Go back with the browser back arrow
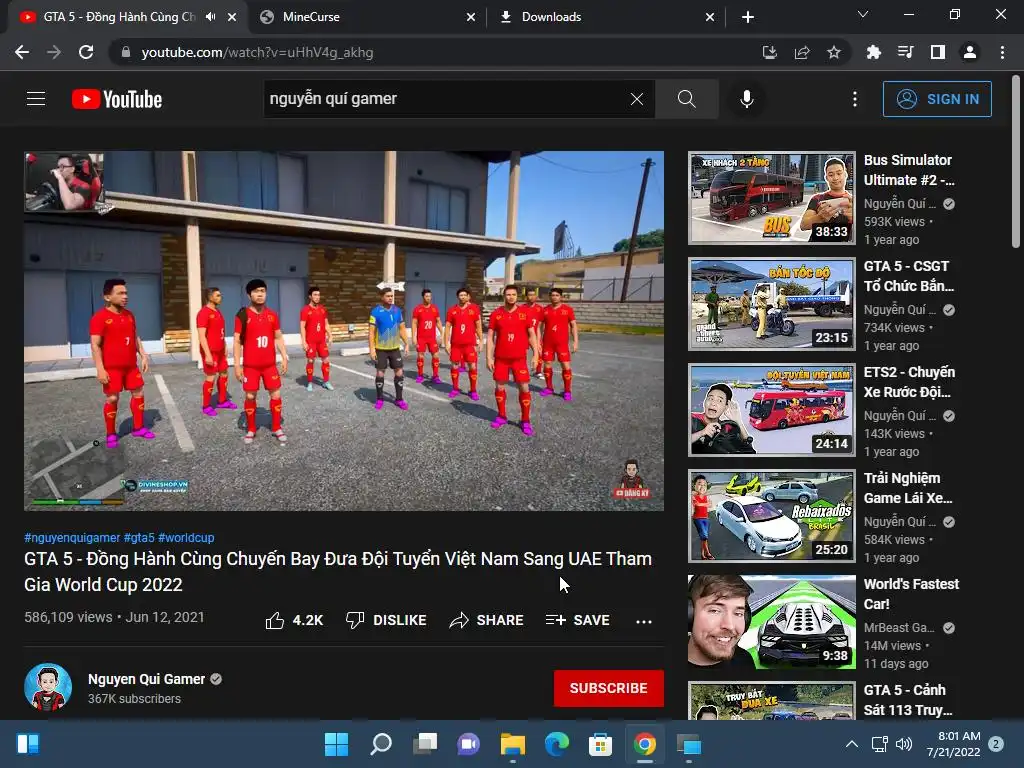1024x768 pixels. (22, 52)
